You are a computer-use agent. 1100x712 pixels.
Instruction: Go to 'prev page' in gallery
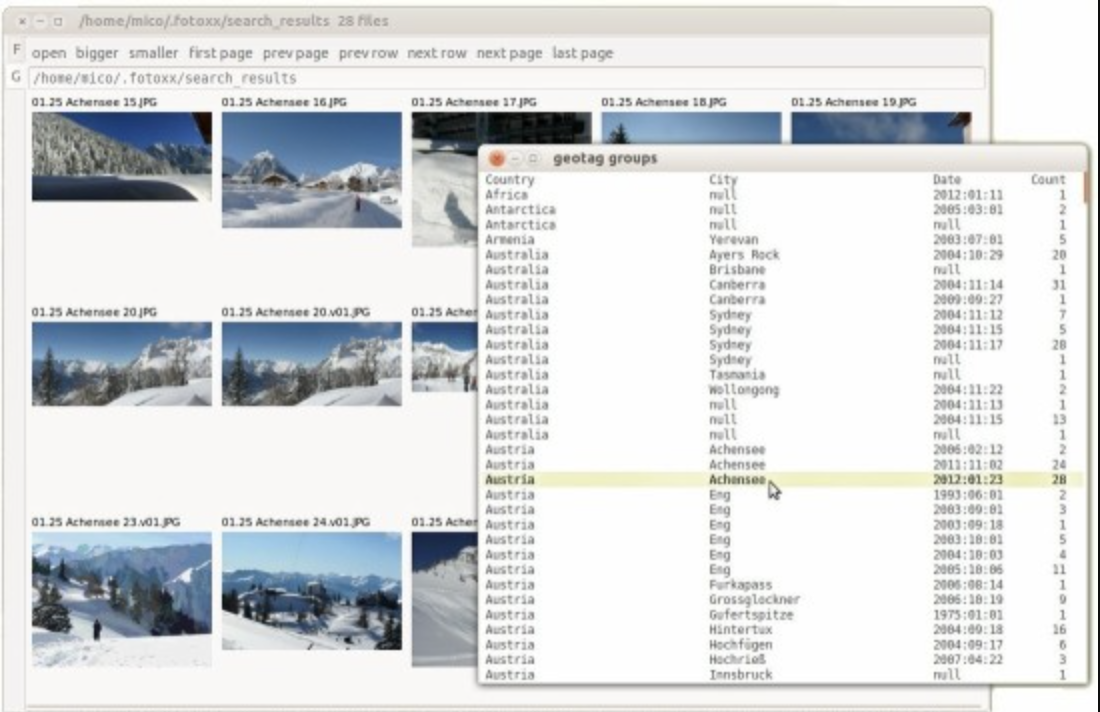(295, 53)
